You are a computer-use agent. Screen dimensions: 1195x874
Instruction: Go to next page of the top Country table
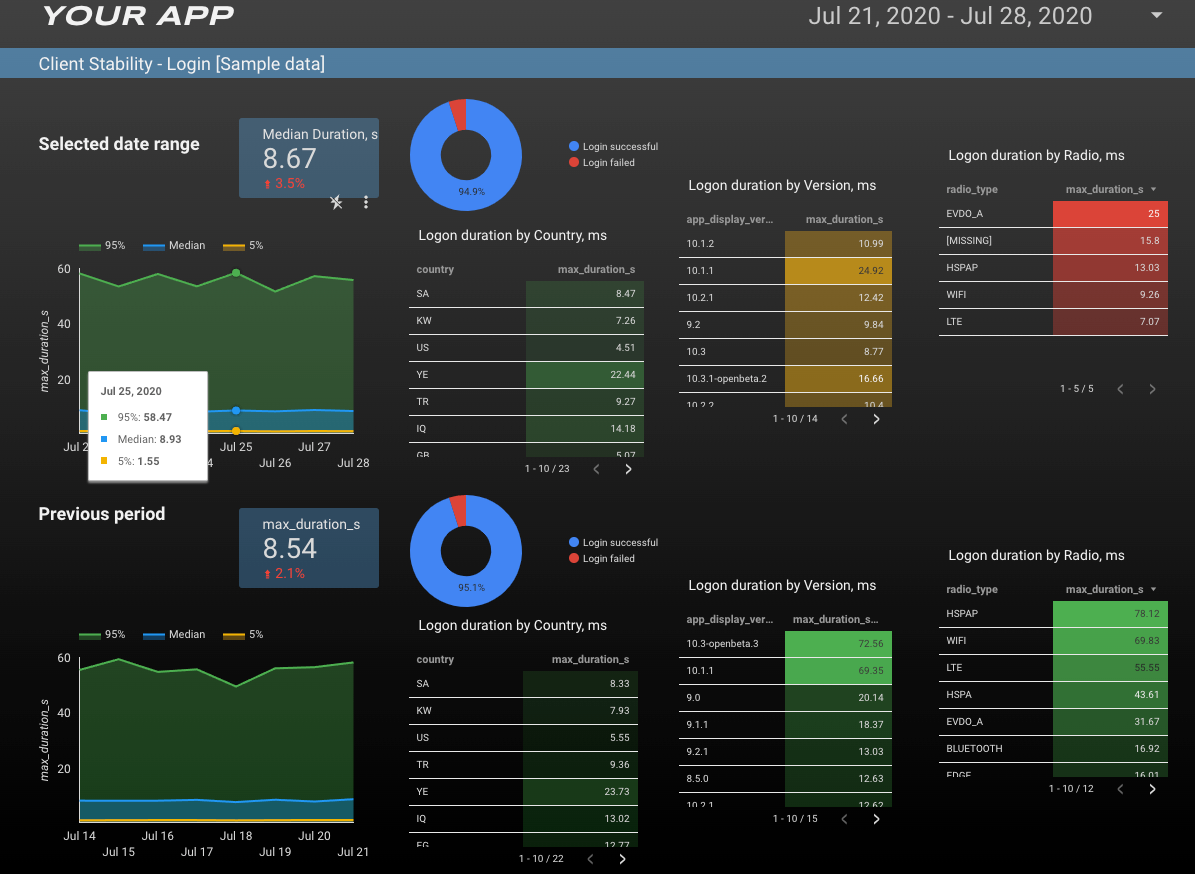pos(628,468)
